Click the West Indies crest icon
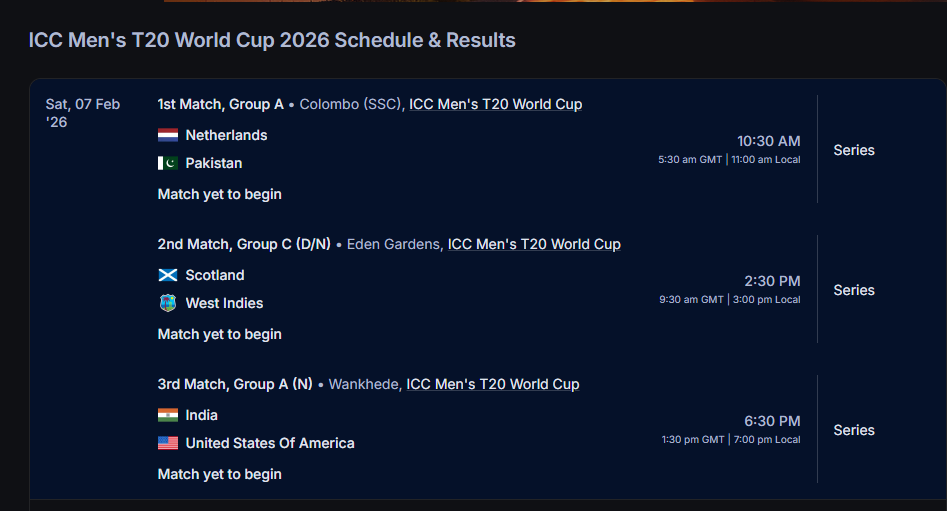This screenshot has width=947, height=511. (167, 303)
